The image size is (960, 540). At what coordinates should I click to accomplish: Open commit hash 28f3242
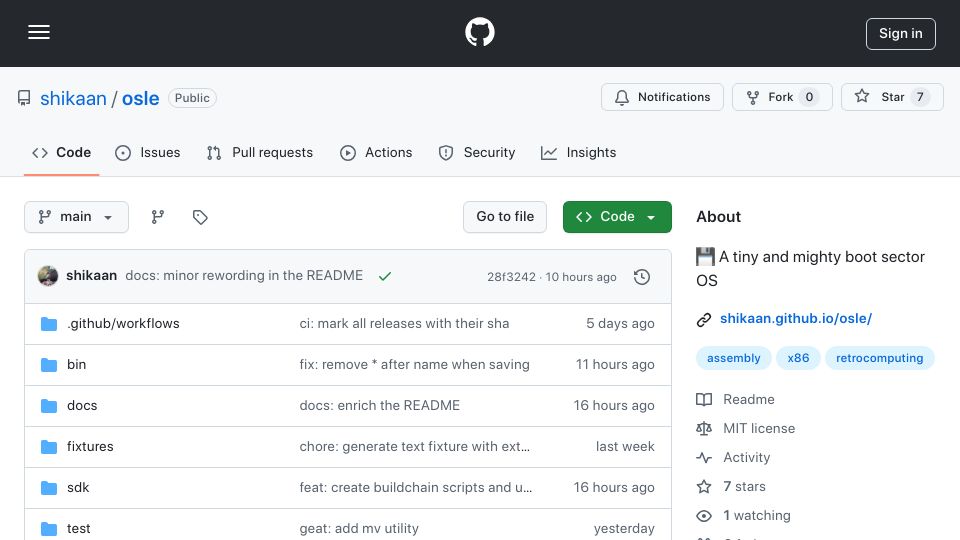point(511,277)
